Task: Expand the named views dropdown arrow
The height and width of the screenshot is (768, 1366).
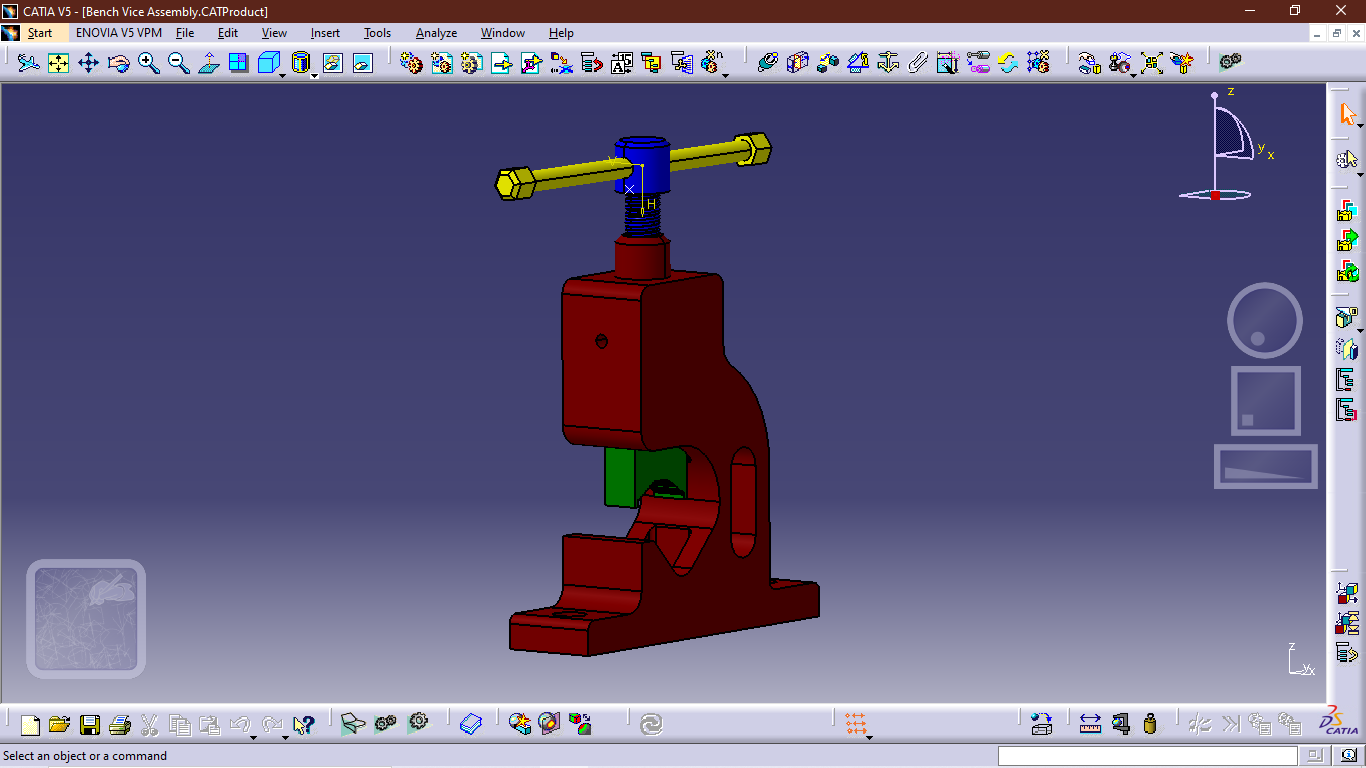Action: (x=282, y=75)
